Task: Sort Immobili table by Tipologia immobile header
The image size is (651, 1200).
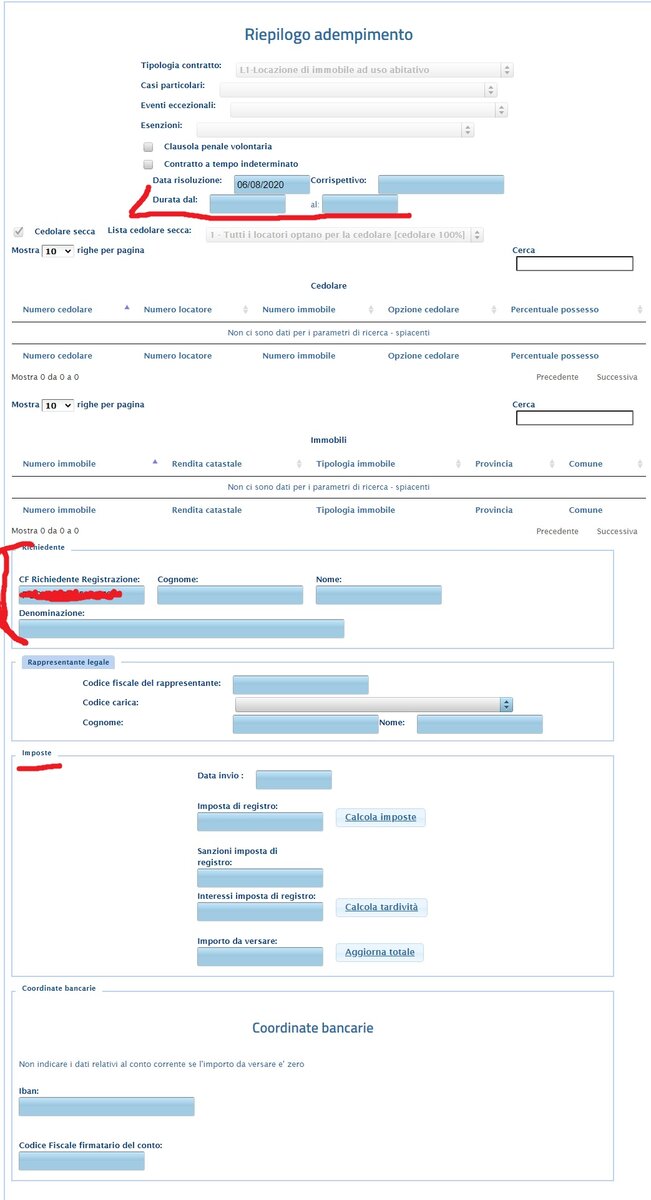Action: [x=355, y=464]
